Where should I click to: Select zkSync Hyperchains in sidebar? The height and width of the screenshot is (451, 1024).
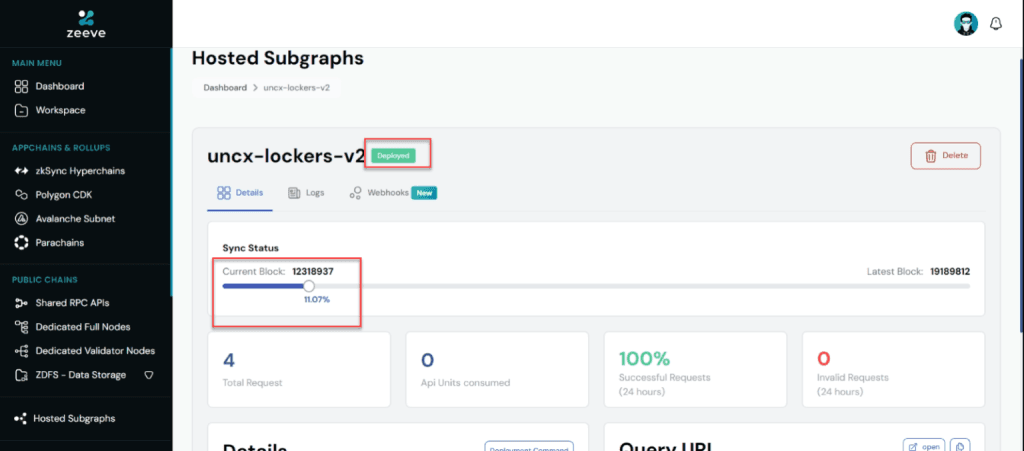(80, 171)
